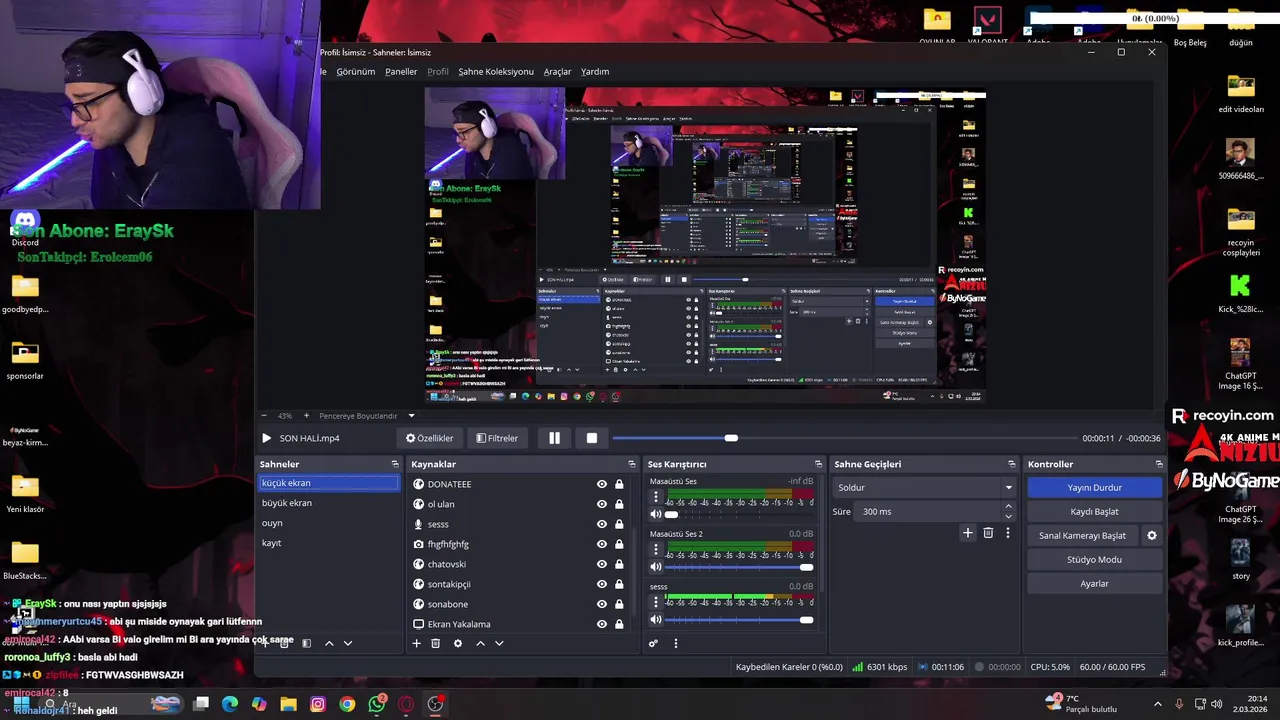
Task: Open the three-dot options for Masaüstü Ses 2
Action: point(656,549)
